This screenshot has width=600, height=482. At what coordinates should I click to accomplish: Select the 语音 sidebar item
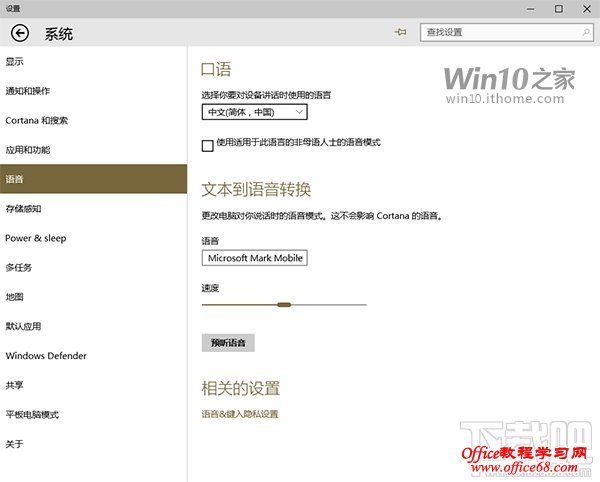pos(93,179)
